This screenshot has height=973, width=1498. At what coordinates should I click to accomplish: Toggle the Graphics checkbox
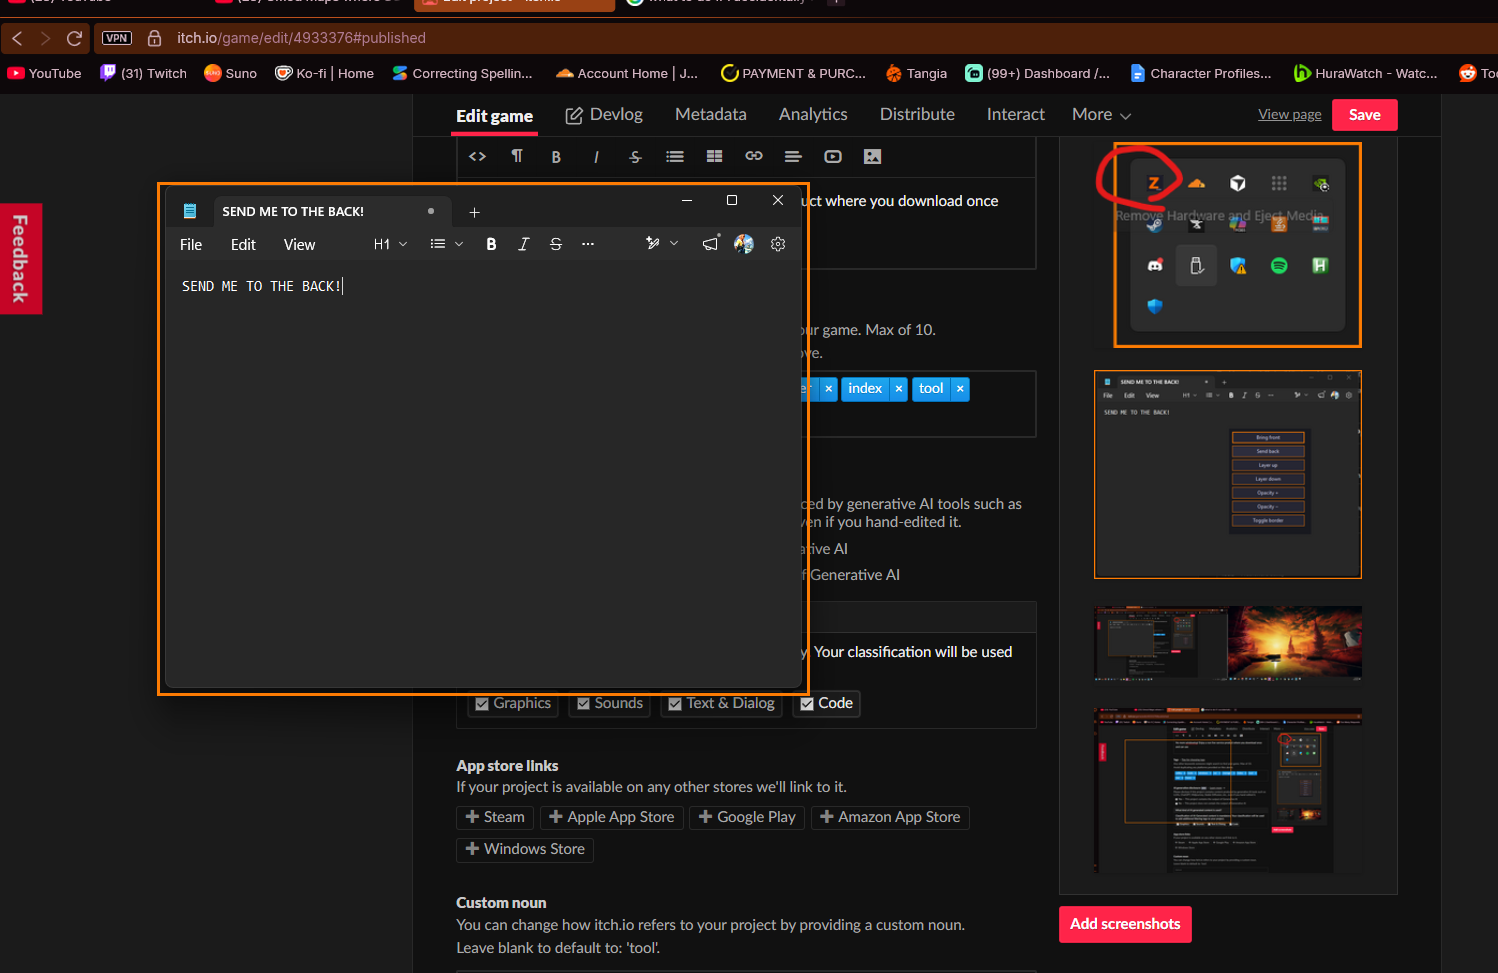[482, 704]
